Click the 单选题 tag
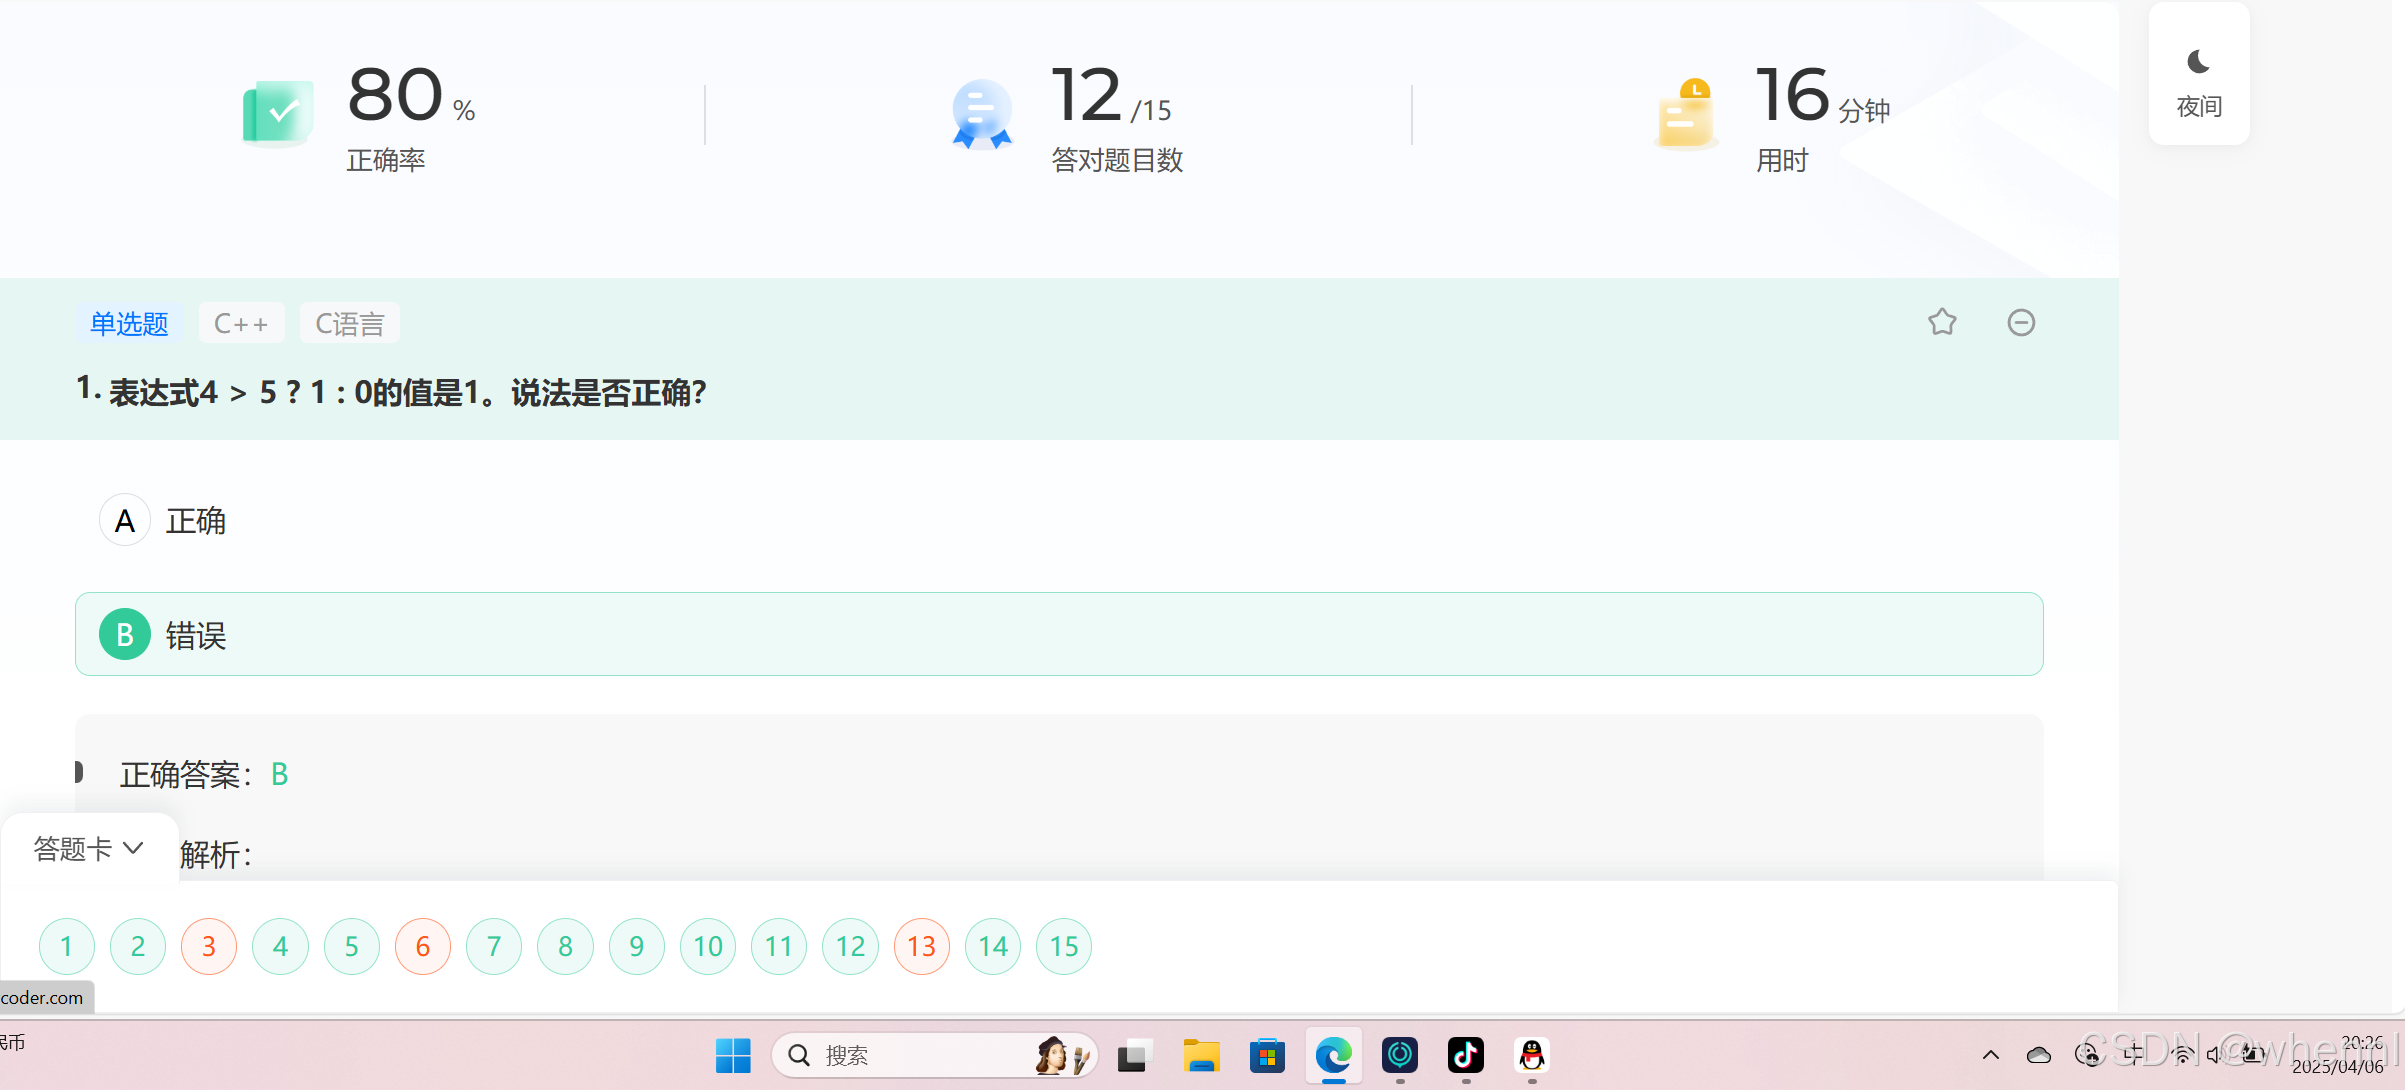 [x=129, y=323]
